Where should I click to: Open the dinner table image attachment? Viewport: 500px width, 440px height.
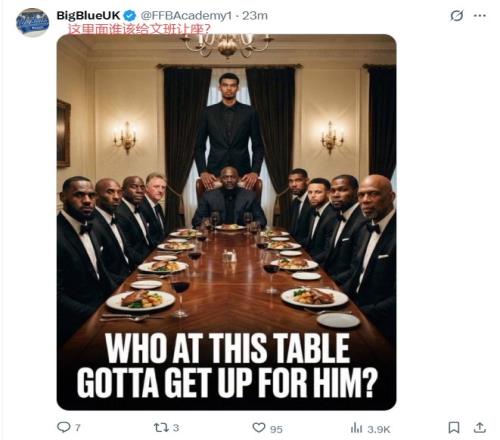227,222
